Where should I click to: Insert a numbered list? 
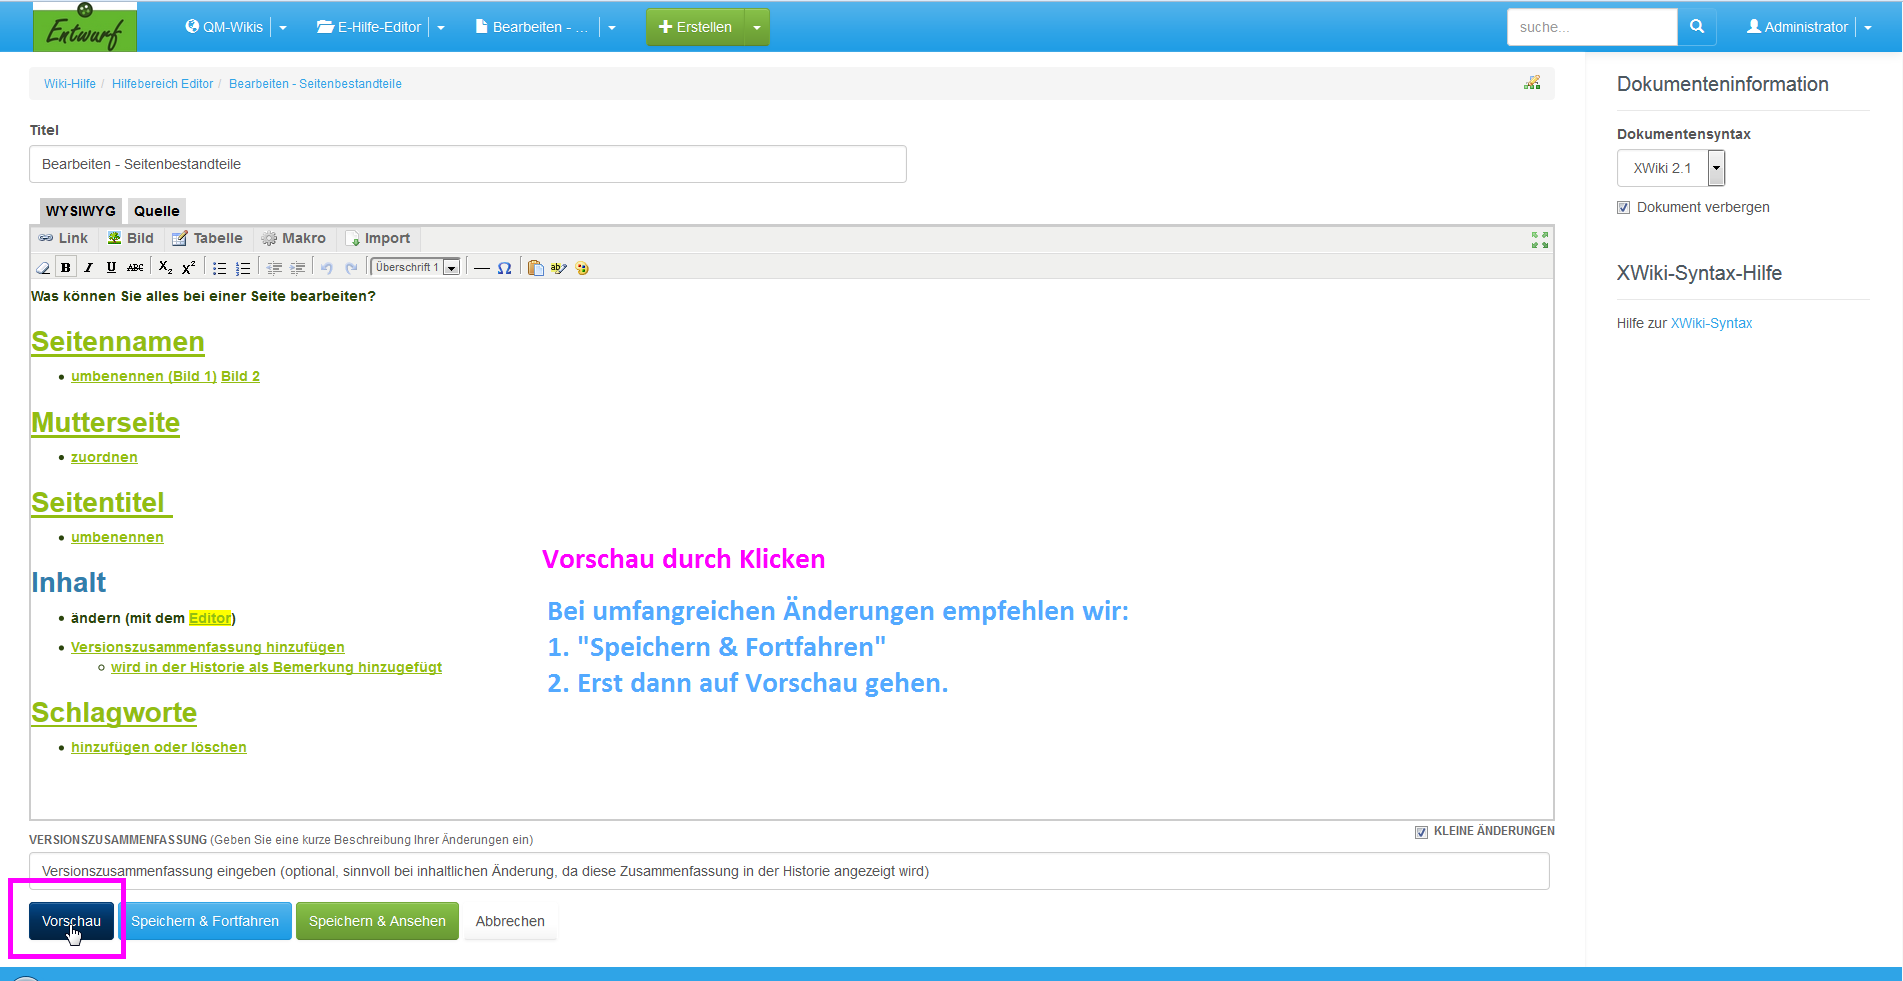[x=243, y=268]
